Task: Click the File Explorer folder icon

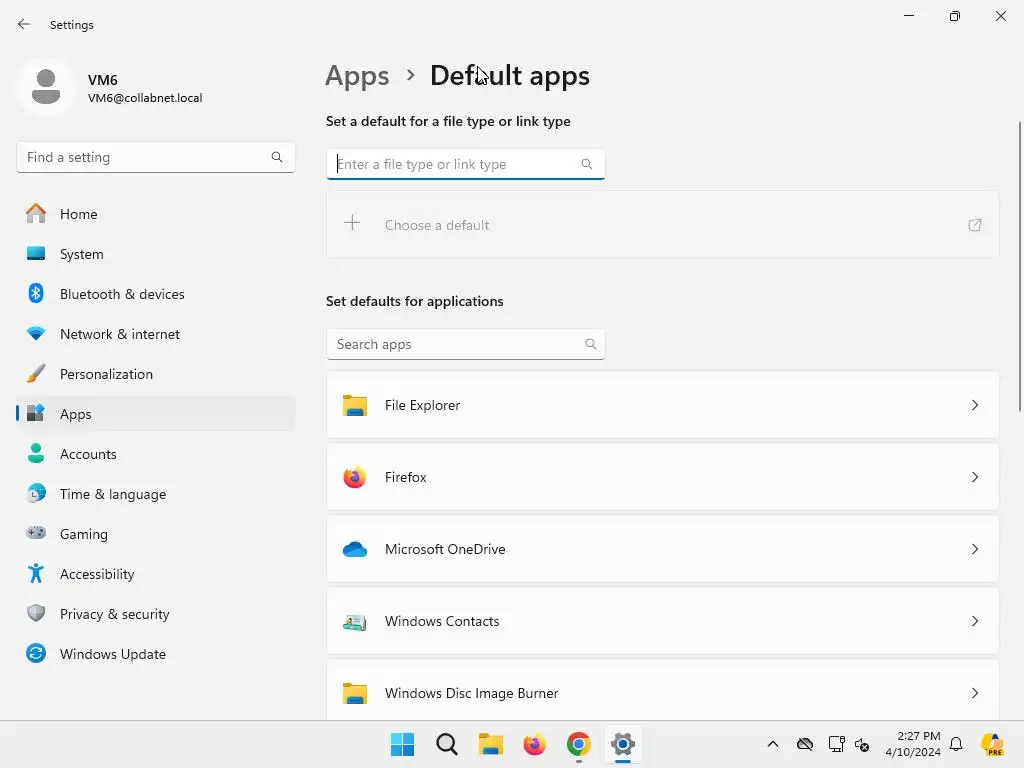Action: 355,406
